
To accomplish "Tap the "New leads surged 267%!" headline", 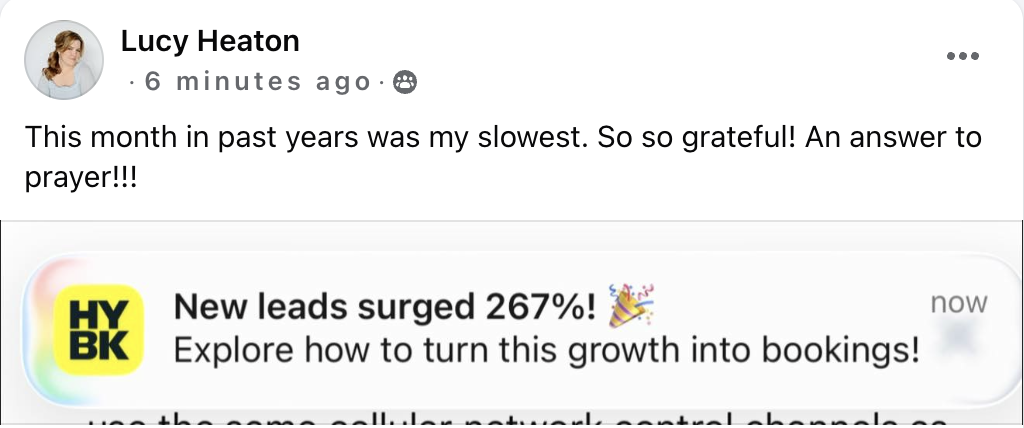I will tap(385, 306).
